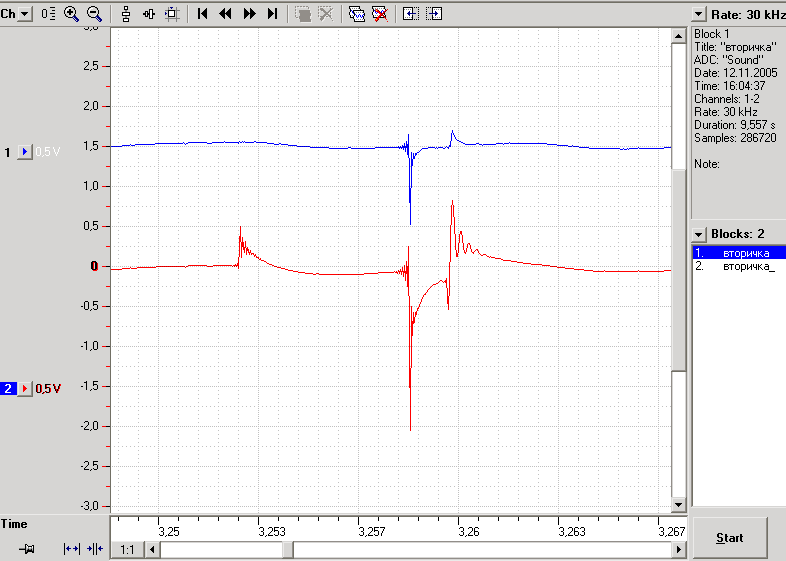Step backward with the rewind button

click(x=226, y=14)
